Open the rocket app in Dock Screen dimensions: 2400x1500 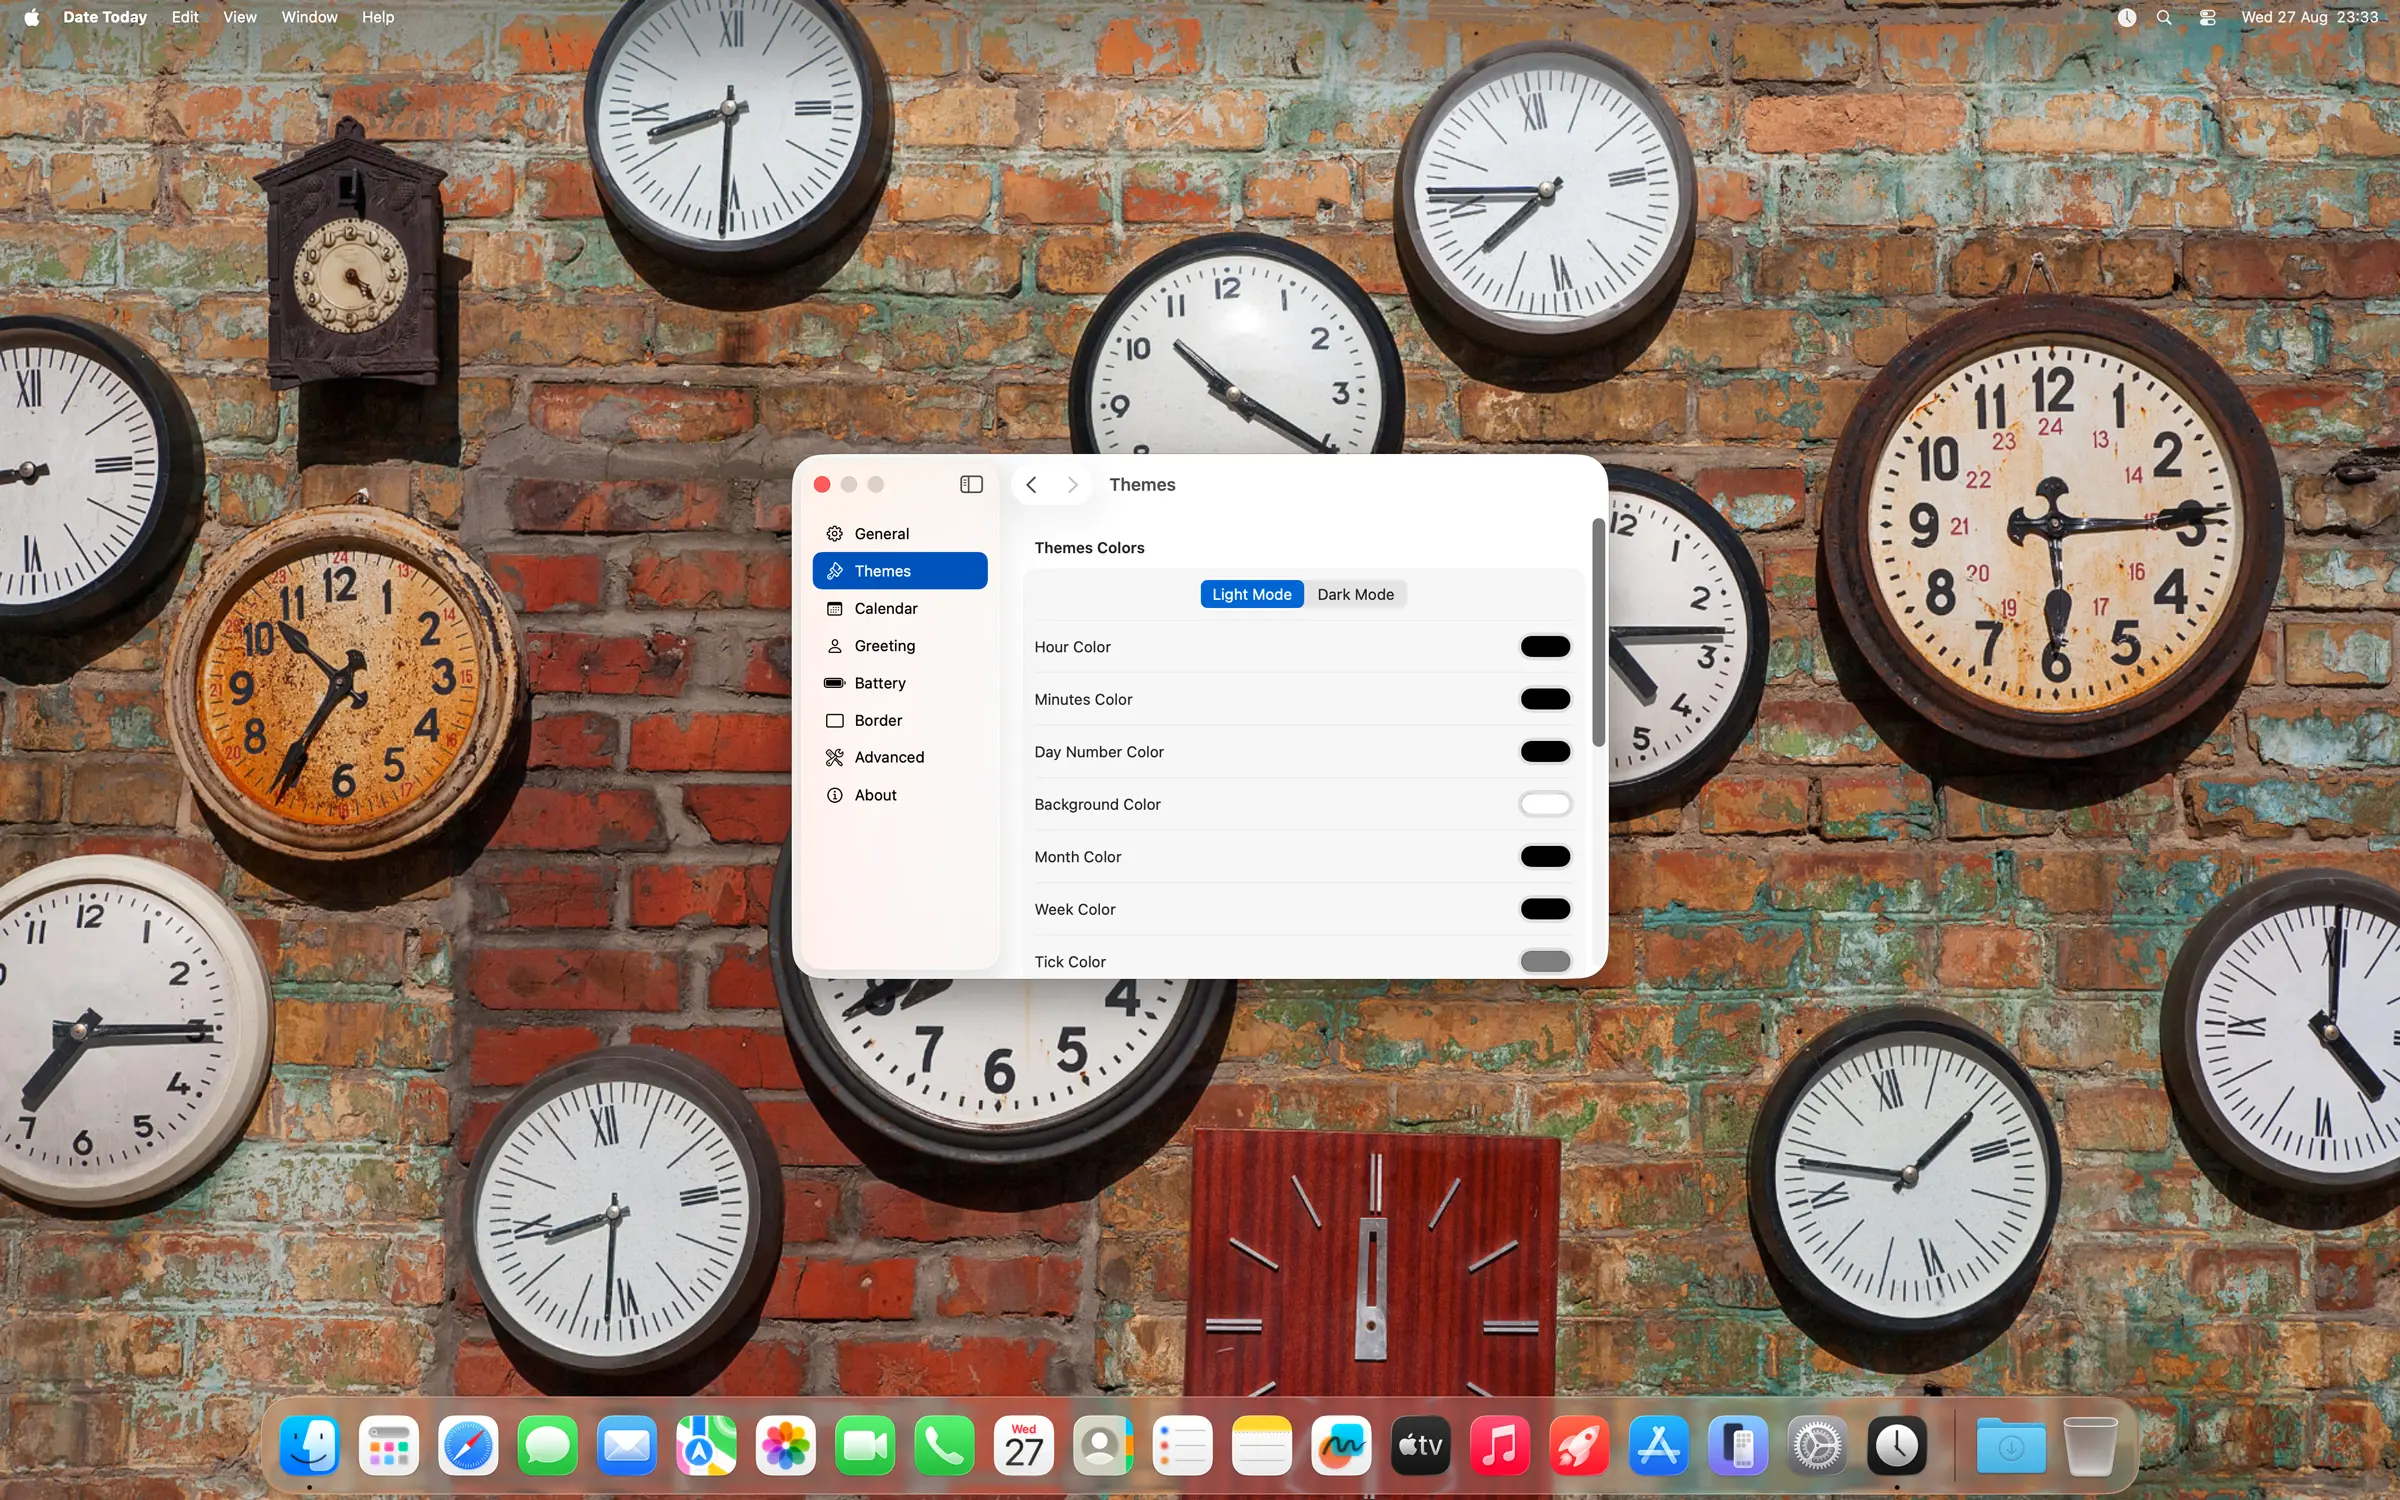[x=1579, y=1445]
